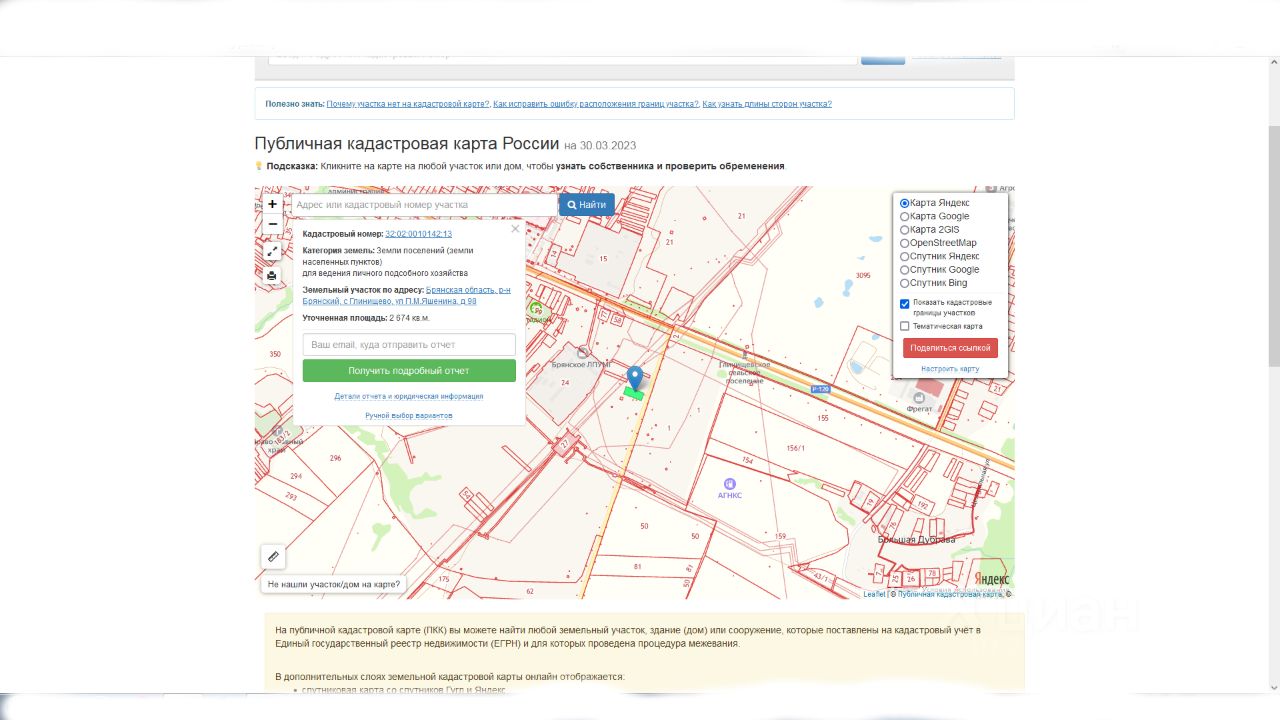Click the green speed sign map icon
This screenshot has height=720, width=1280.
point(536,308)
